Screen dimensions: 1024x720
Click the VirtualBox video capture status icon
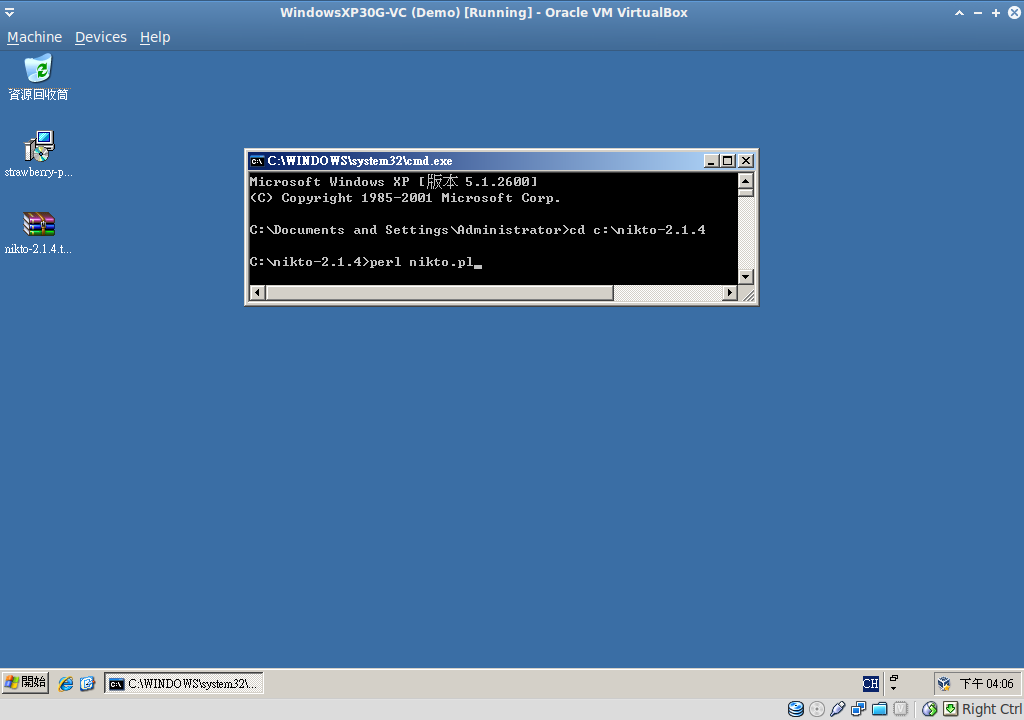(901, 709)
